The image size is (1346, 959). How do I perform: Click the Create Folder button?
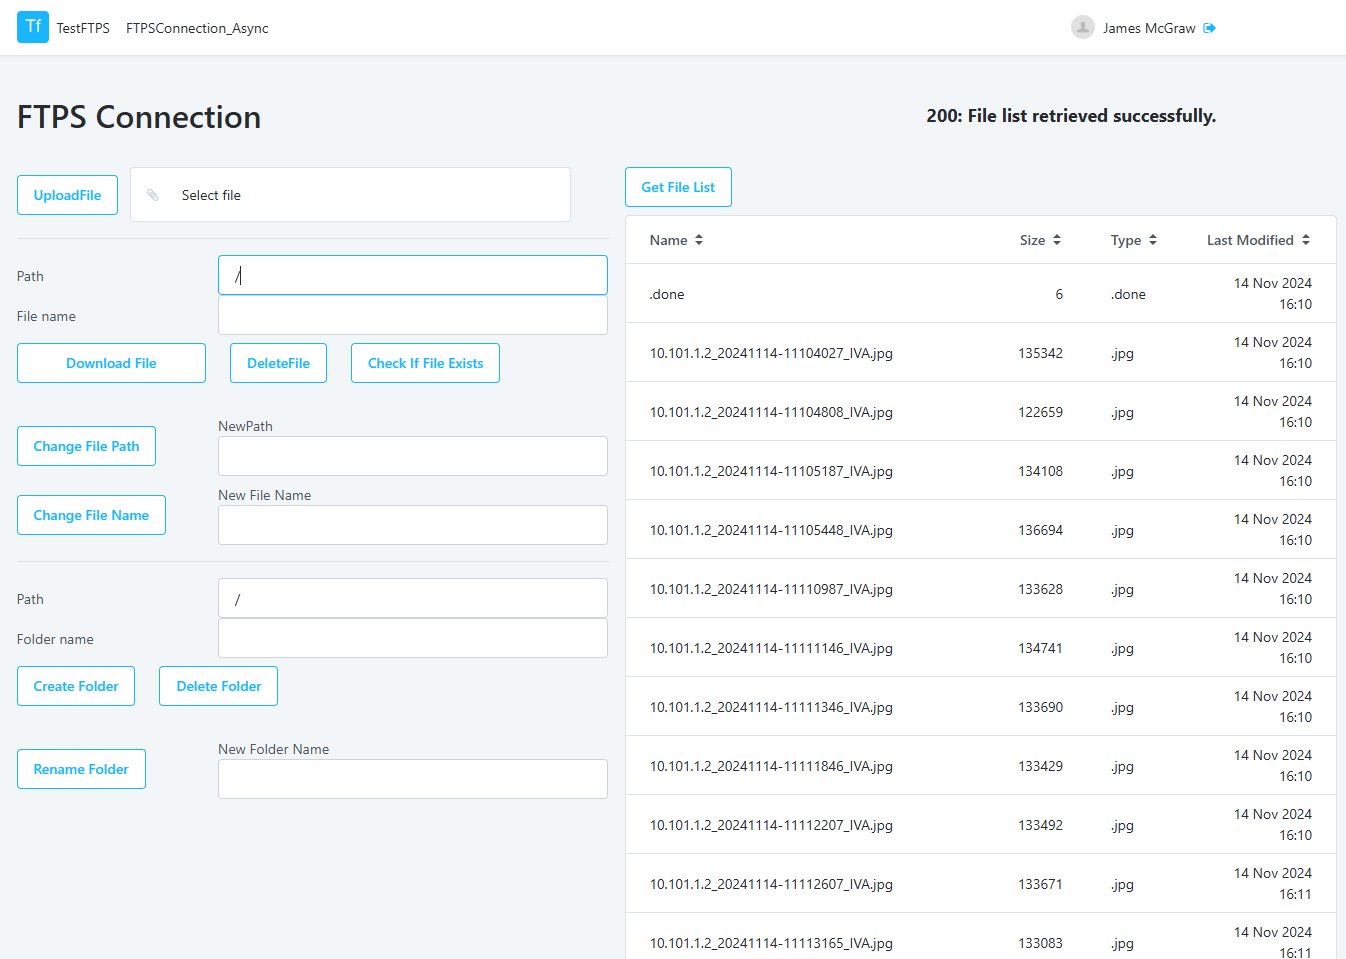click(76, 686)
